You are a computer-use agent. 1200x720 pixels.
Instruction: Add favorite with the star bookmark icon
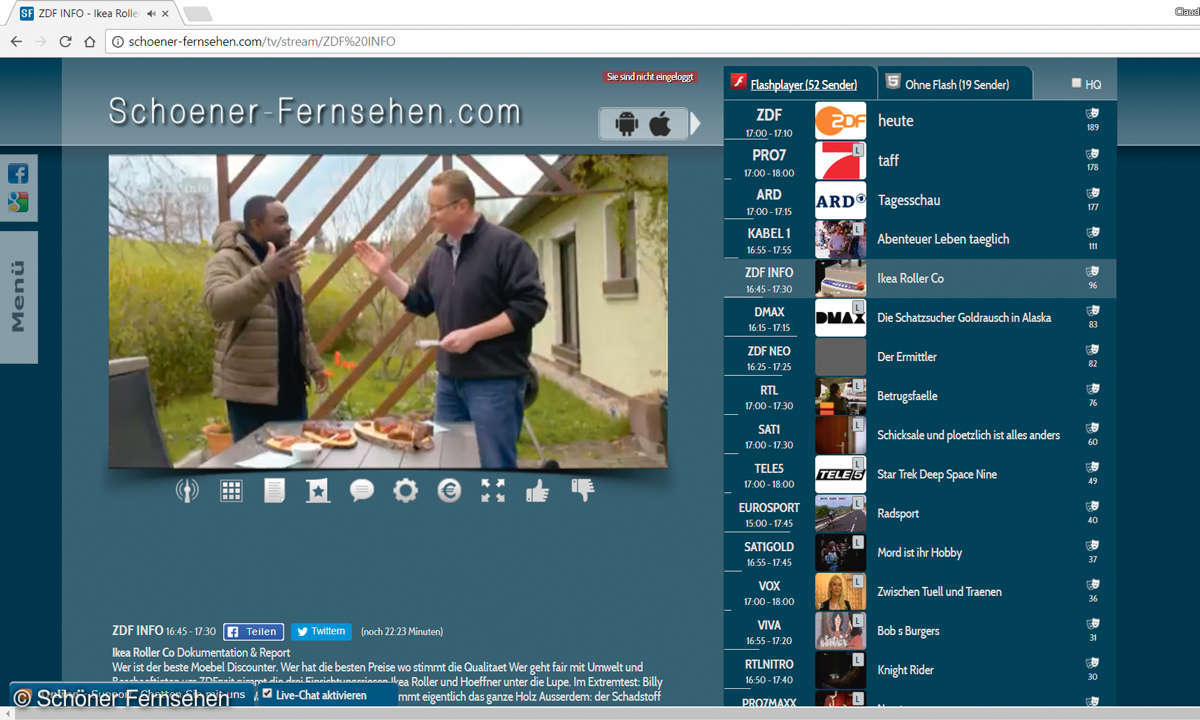tap(318, 490)
